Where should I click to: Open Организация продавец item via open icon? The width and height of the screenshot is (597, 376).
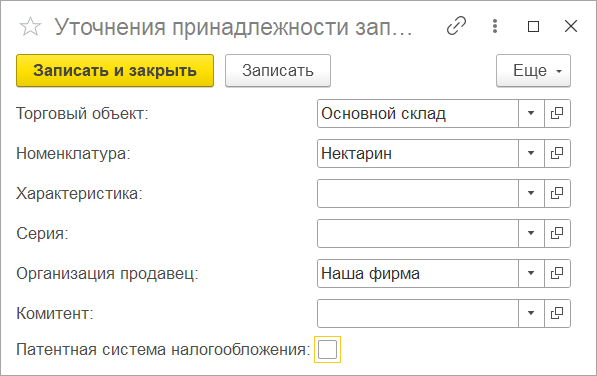(x=557, y=273)
